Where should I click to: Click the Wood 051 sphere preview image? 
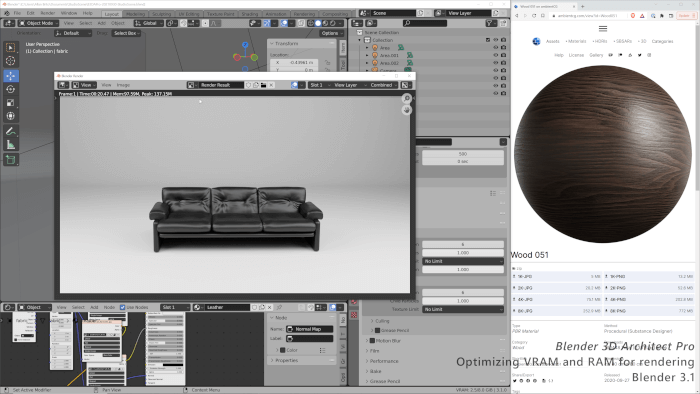[x=603, y=154]
